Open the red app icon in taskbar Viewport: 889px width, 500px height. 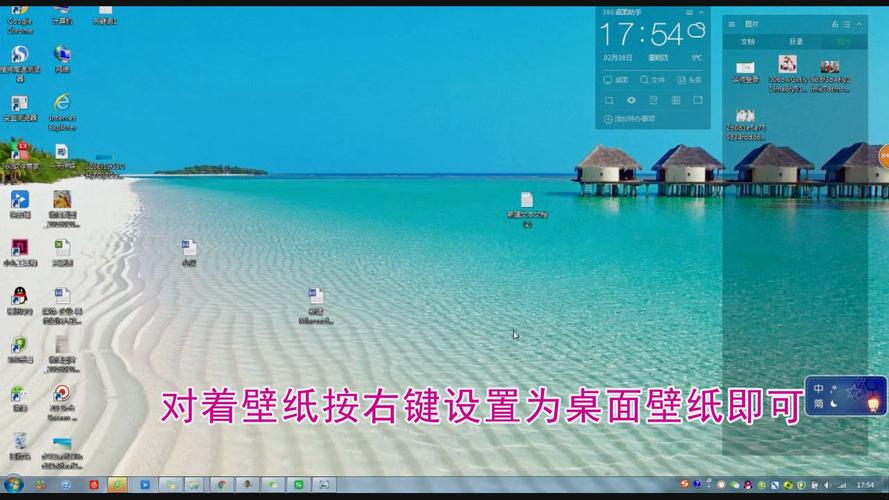click(94, 485)
